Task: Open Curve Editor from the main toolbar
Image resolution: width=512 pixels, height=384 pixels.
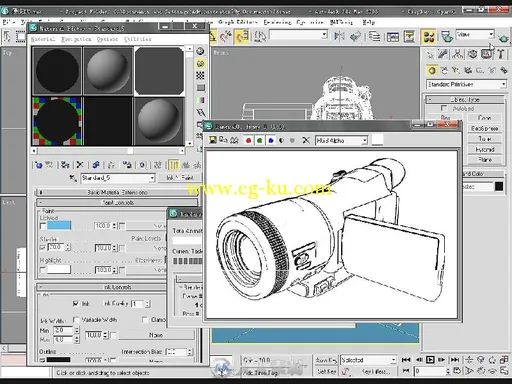Action: pos(393,36)
